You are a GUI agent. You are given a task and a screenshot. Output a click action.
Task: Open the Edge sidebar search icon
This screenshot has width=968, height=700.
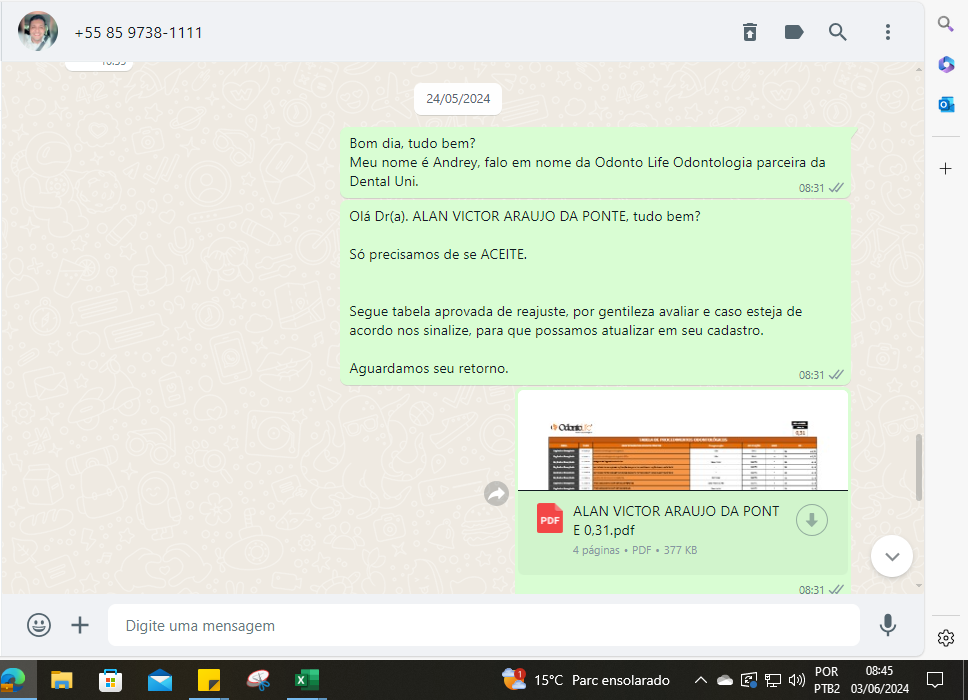(945, 24)
